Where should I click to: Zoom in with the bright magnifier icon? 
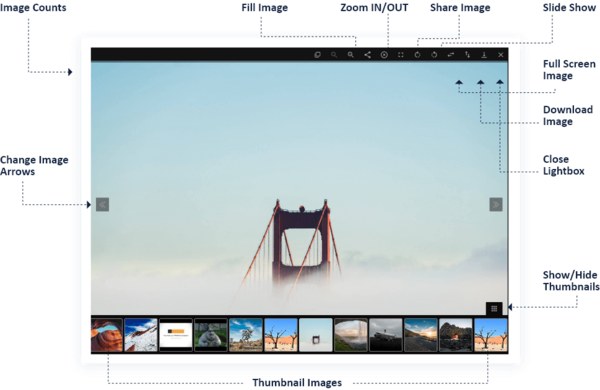coord(351,55)
